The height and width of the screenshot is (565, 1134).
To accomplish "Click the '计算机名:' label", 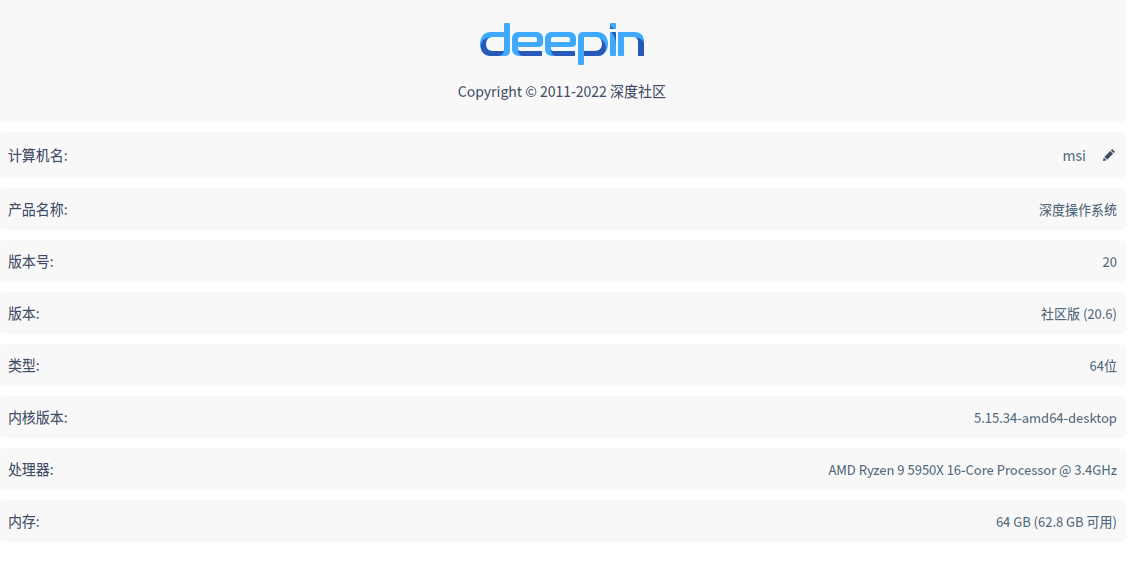I will click(x=38, y=156).
